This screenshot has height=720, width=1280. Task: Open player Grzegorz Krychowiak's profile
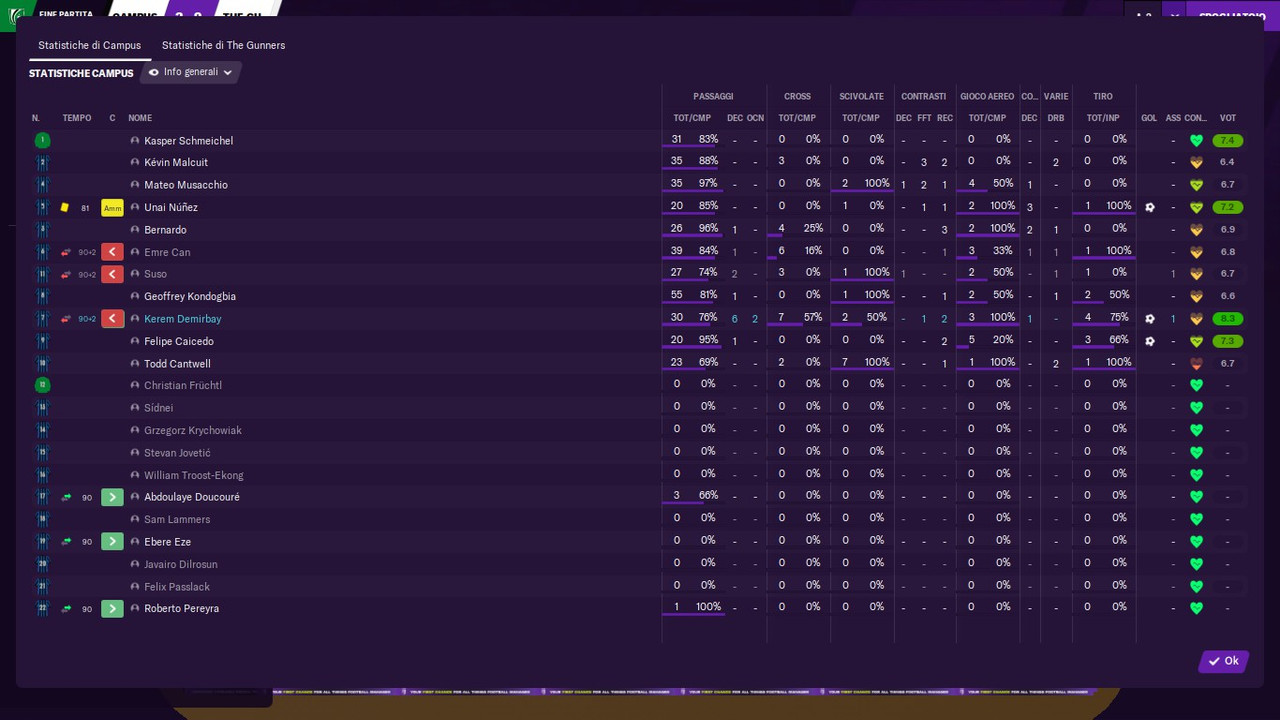click(x=193, y=431)
